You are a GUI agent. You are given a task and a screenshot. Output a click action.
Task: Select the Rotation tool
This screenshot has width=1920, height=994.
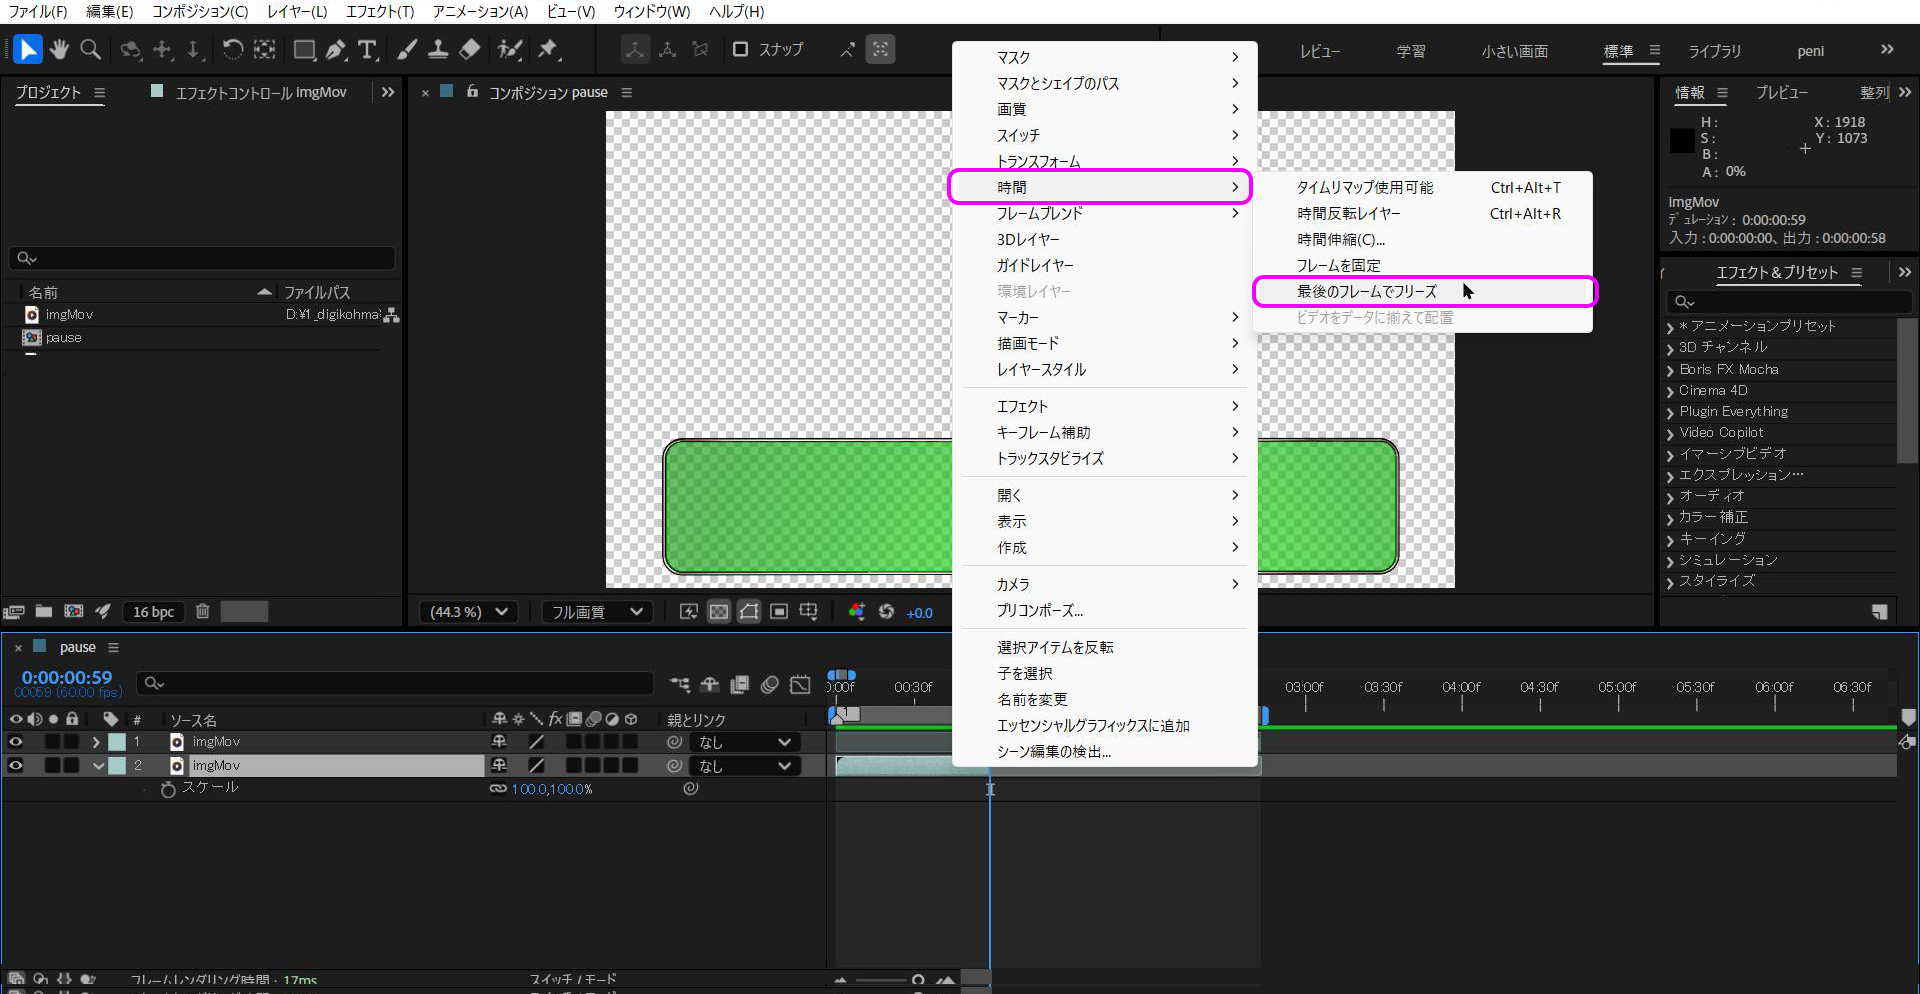coord(232,49)
